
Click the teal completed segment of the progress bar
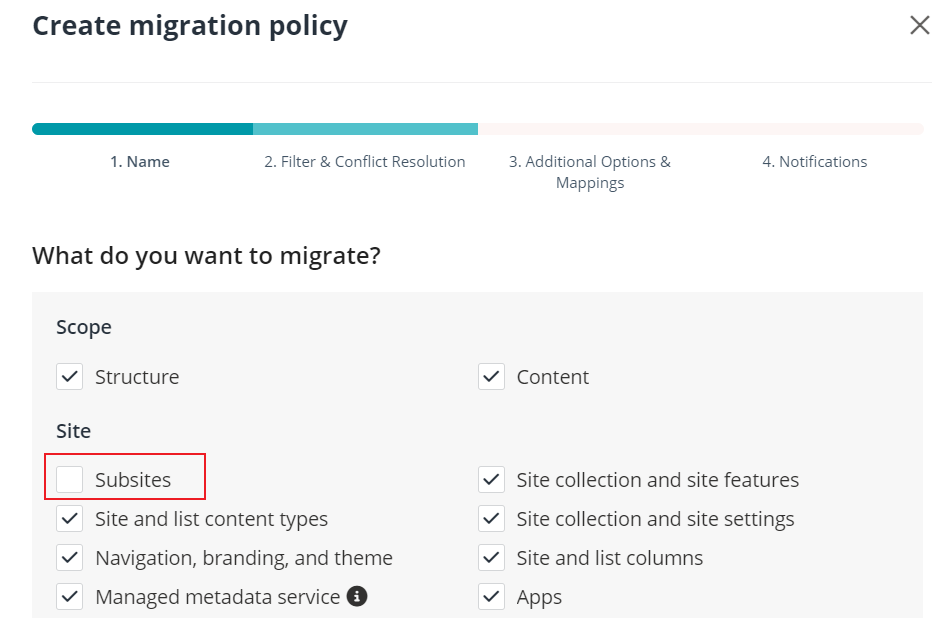point(140,128)
